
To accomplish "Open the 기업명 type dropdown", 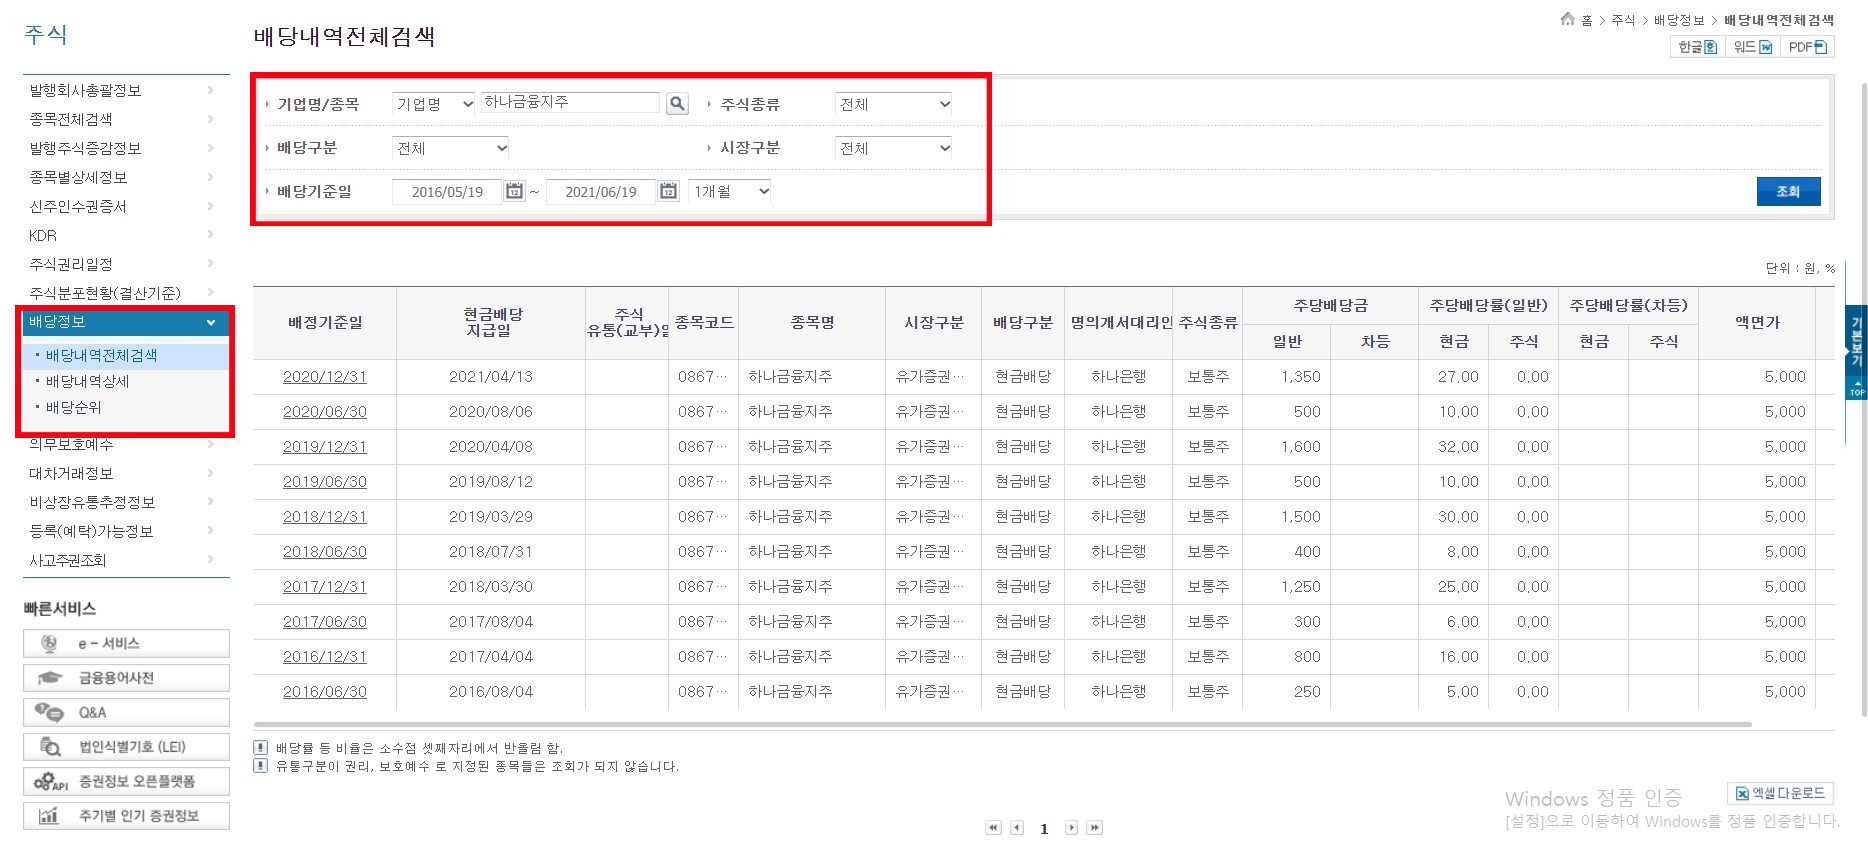I will coord(434,104).
